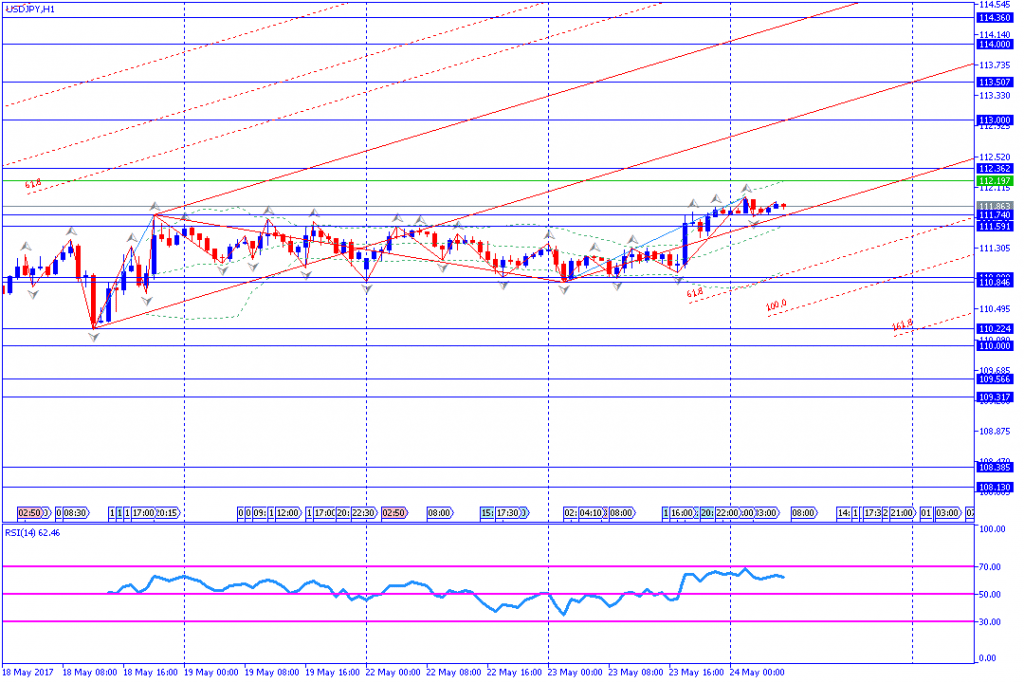Click the 108.130 price level label
1024x683 pixels.
point(995,488)
